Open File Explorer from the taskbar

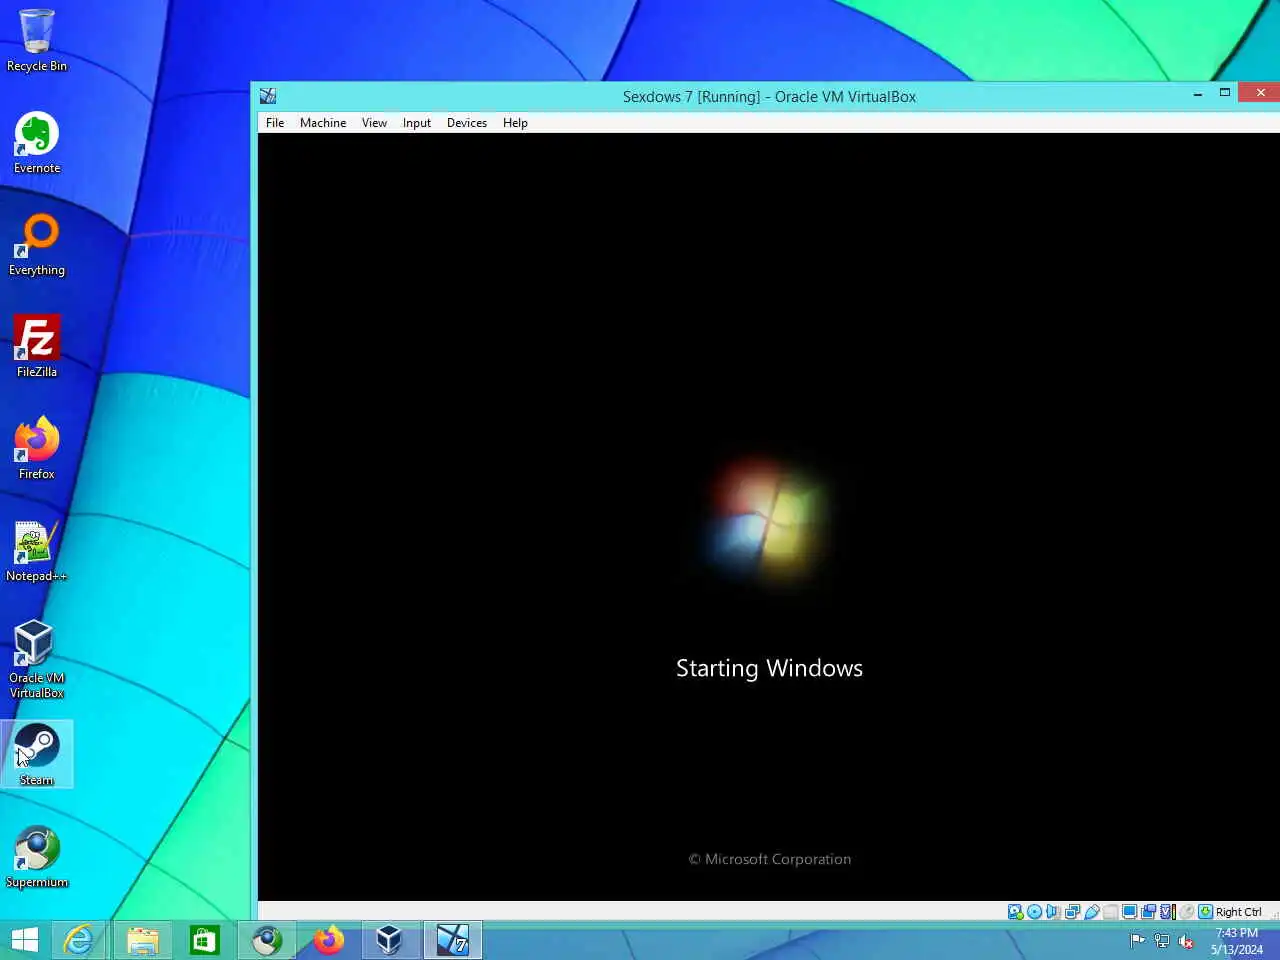[x=142, y=940]
